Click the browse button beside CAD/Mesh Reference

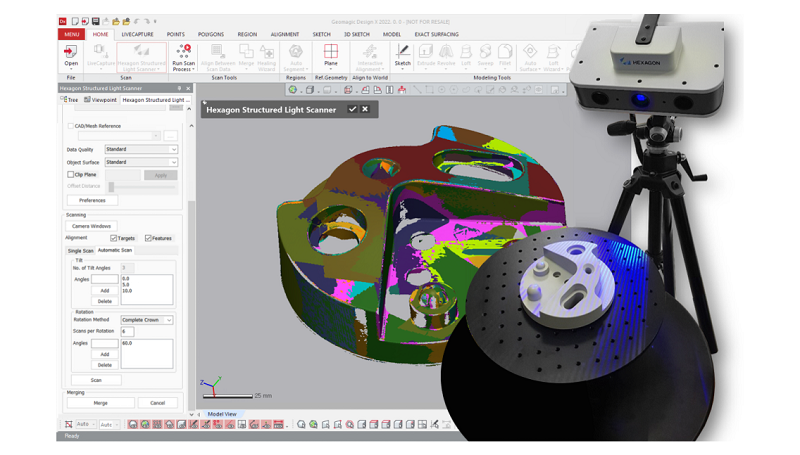point(170,136)
